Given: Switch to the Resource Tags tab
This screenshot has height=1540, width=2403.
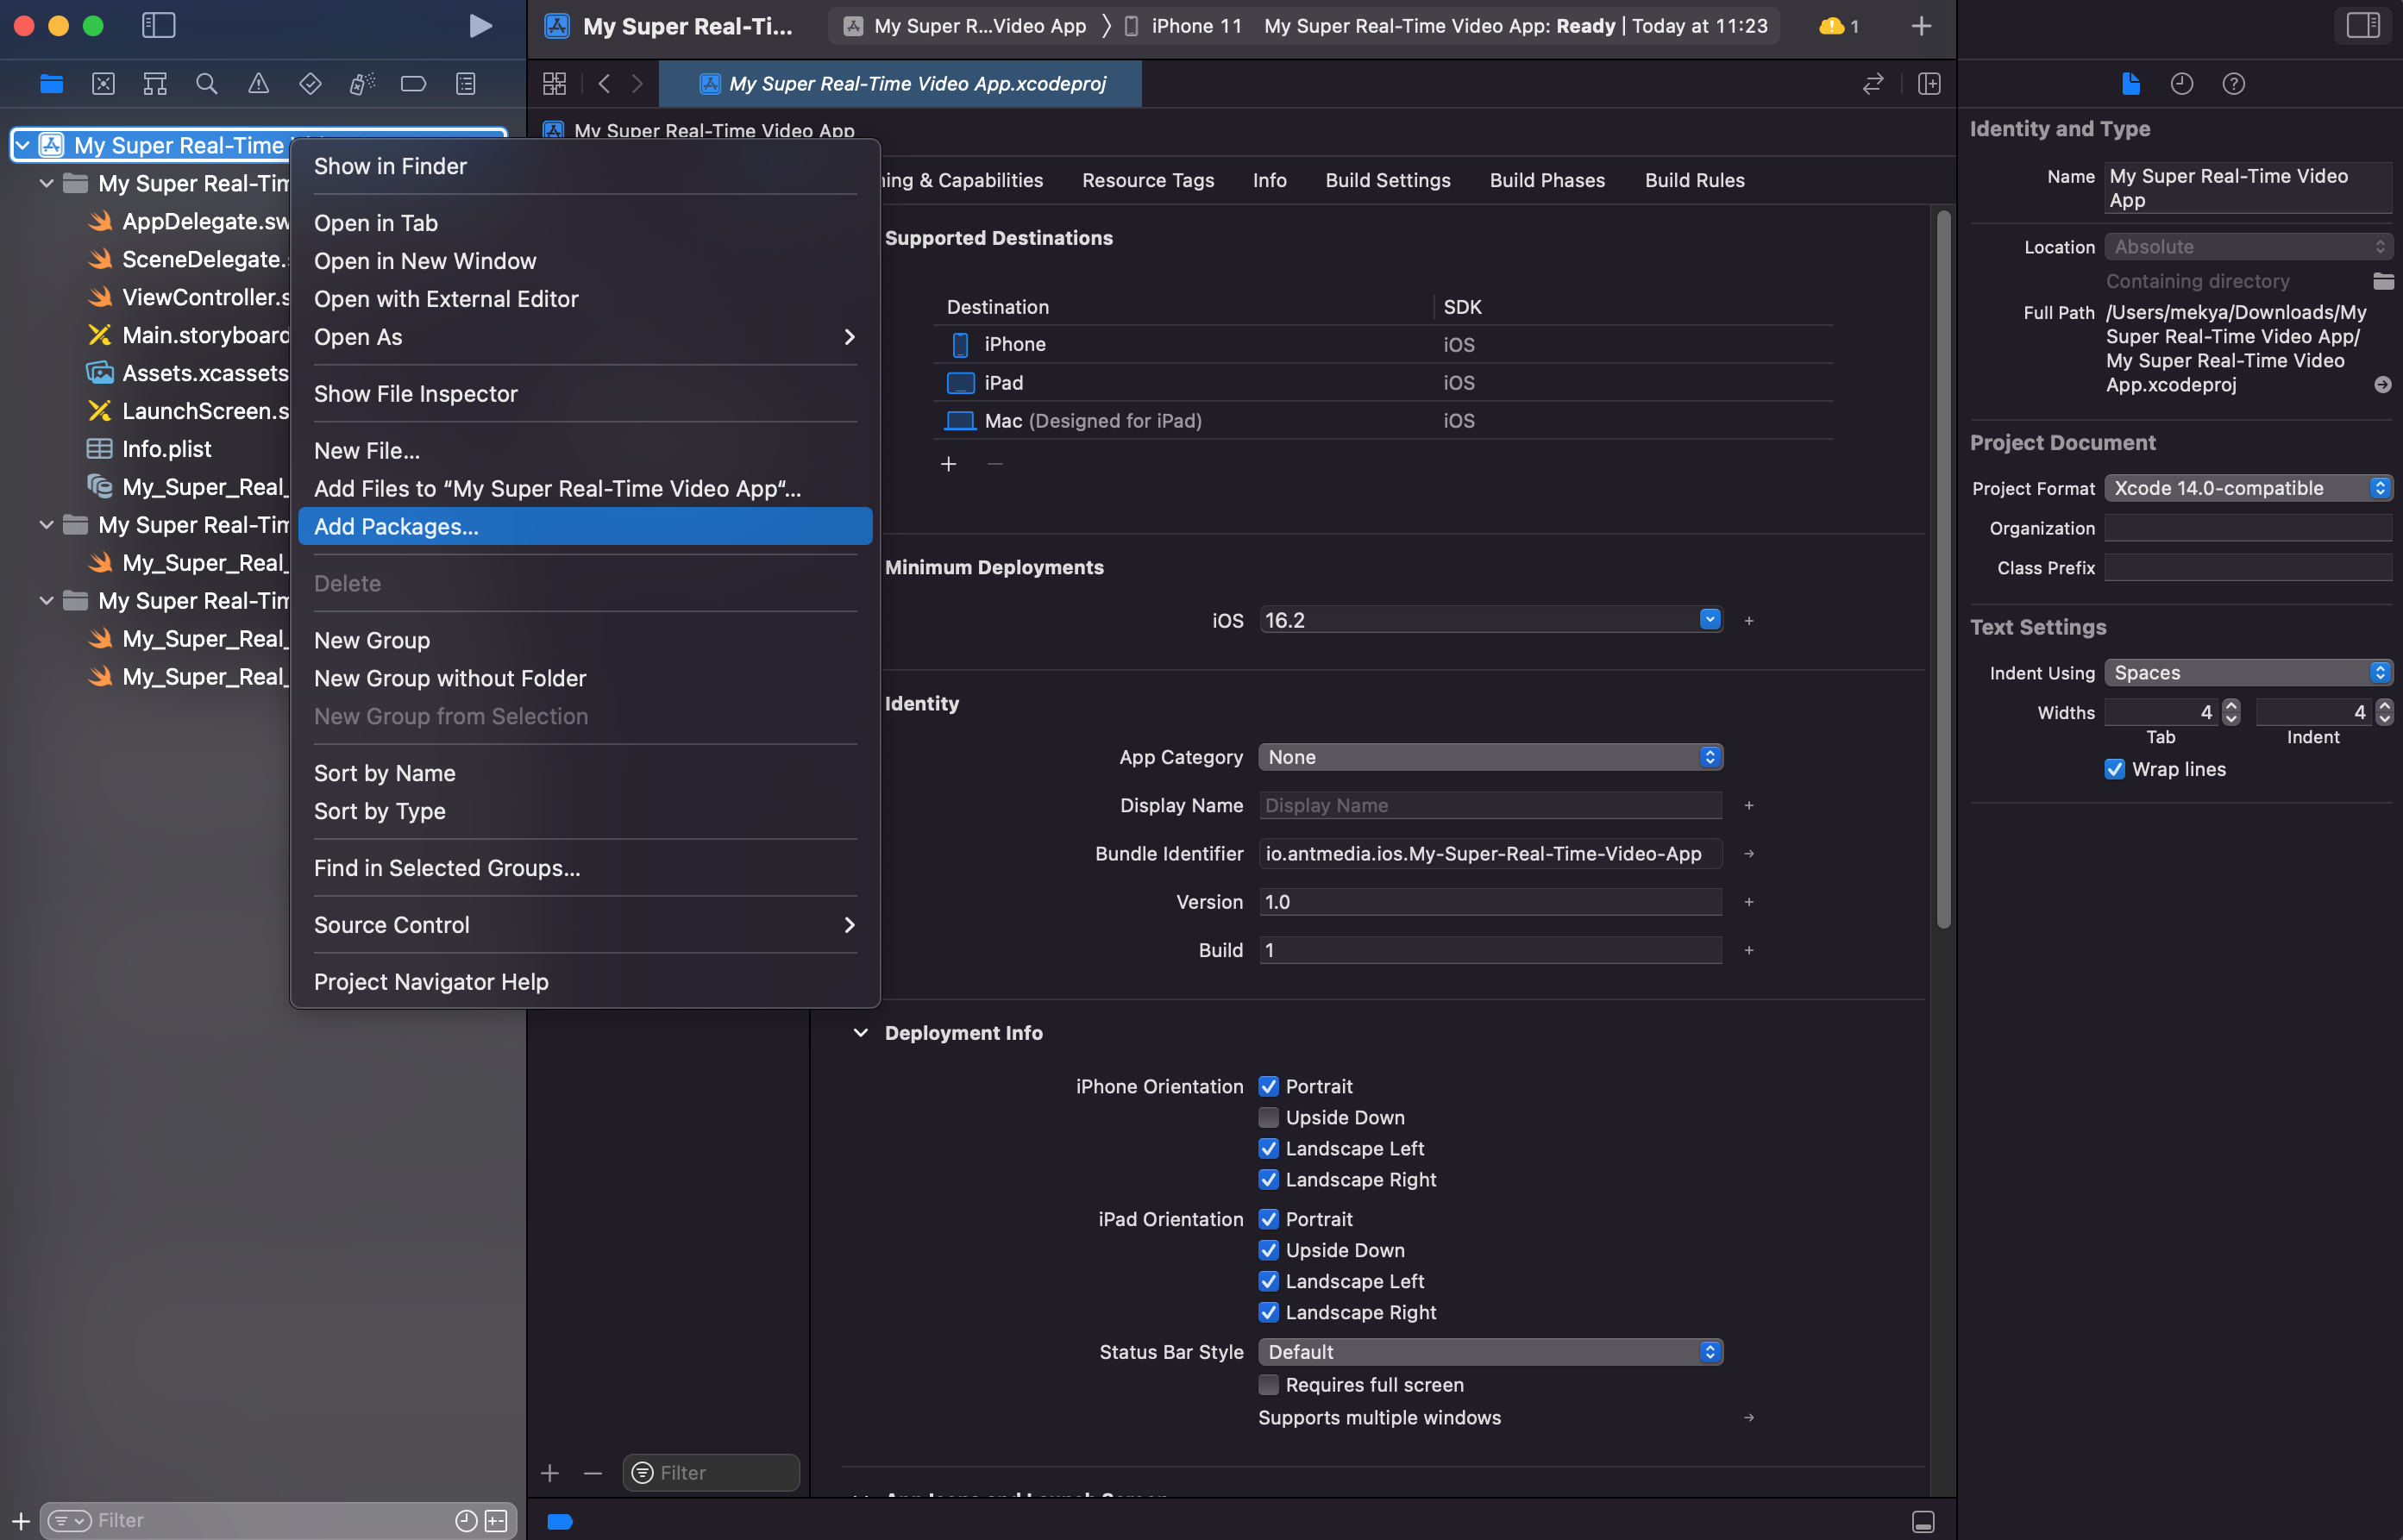Looking at the screenshot, I should click(x=1148, y=180).
